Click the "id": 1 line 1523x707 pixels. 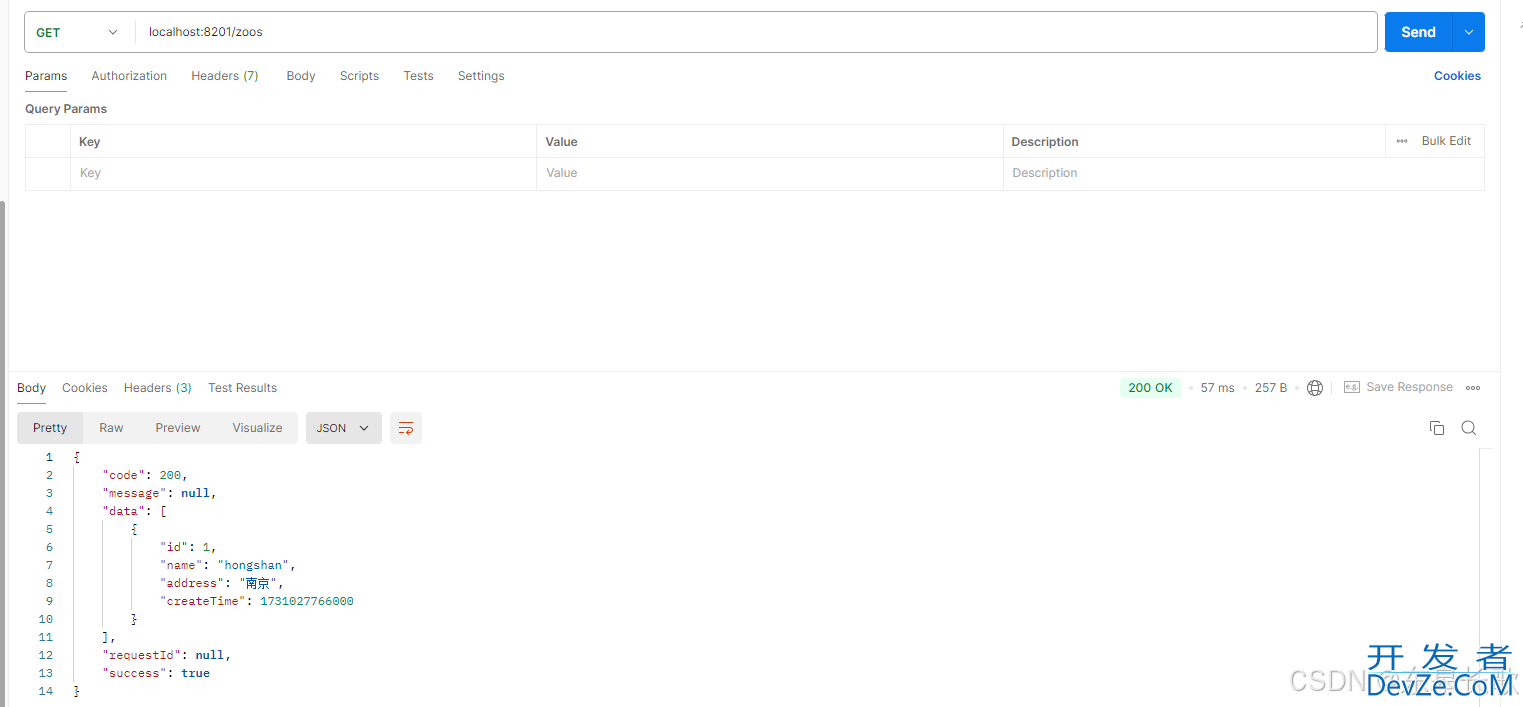tap(188, 547)
